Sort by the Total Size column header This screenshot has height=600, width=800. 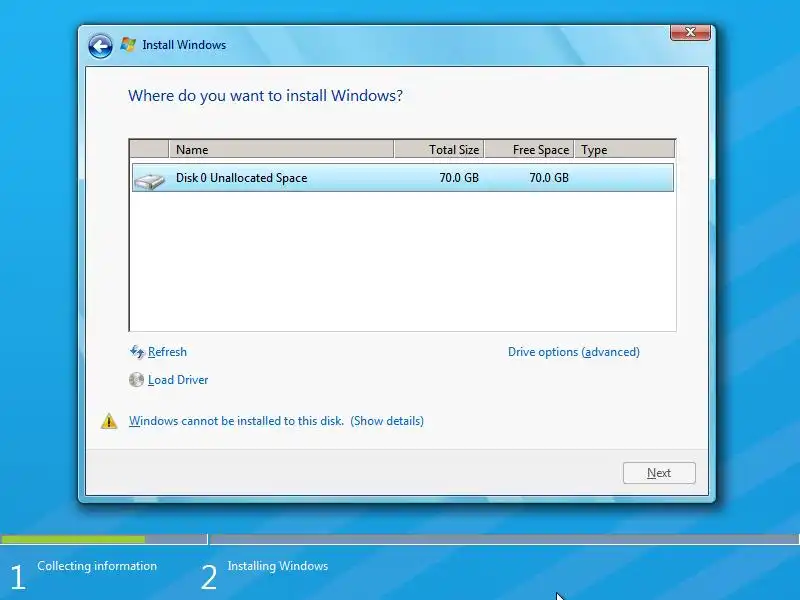coord(439,149)
